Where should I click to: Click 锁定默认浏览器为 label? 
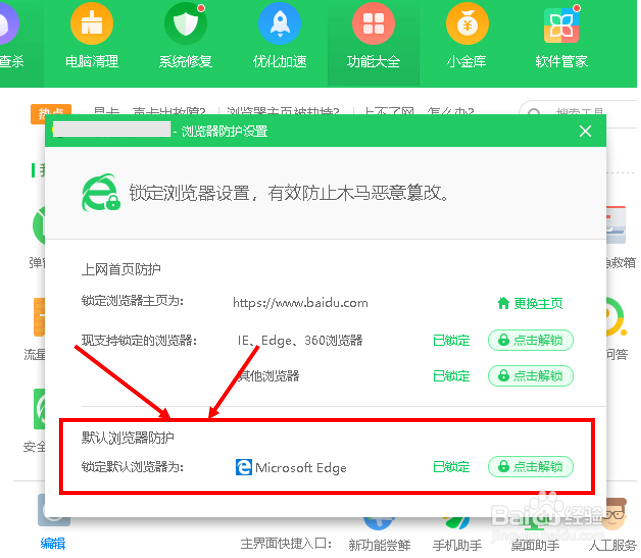132,467
